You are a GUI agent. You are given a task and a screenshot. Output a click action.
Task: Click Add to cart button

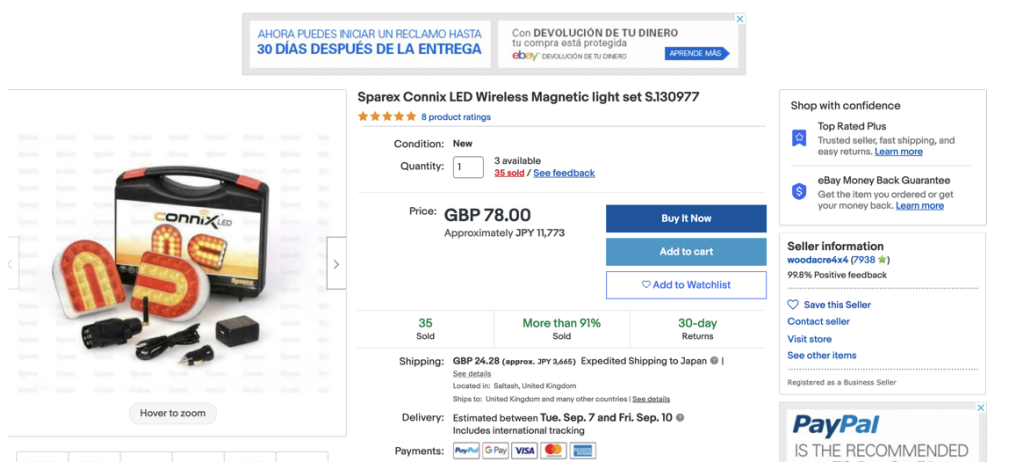click(x=686, y=252)
